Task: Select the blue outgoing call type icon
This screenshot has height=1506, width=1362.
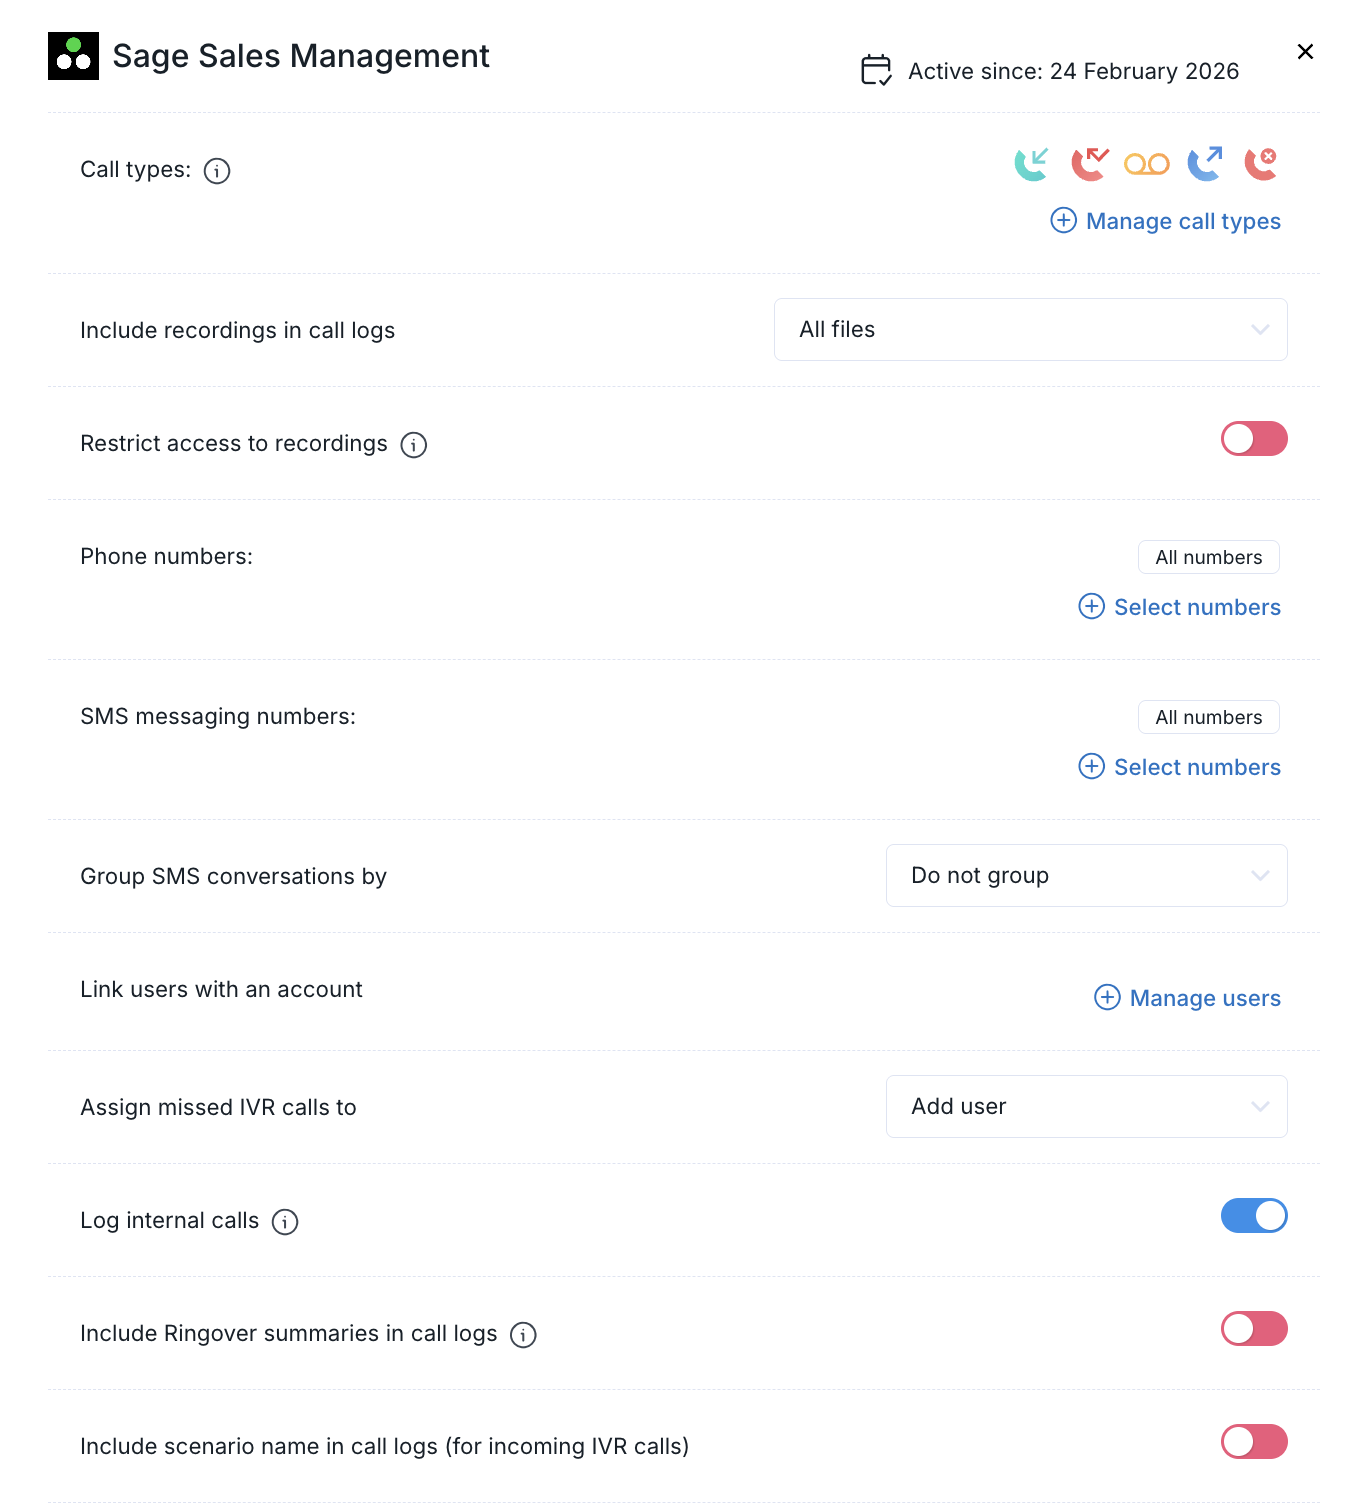Action: click(1204, 164)
